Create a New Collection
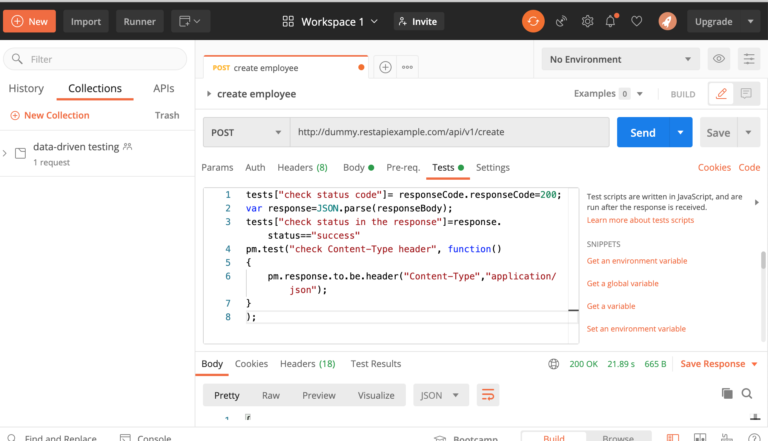This screenshot has width=768, height=441. click(50, 116)
